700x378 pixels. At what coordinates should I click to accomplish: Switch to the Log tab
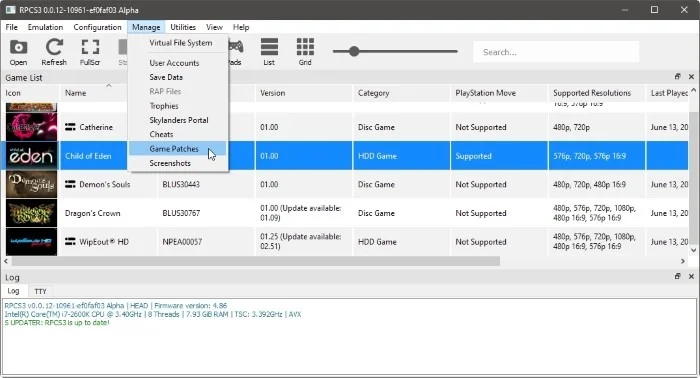coord(13,291)
